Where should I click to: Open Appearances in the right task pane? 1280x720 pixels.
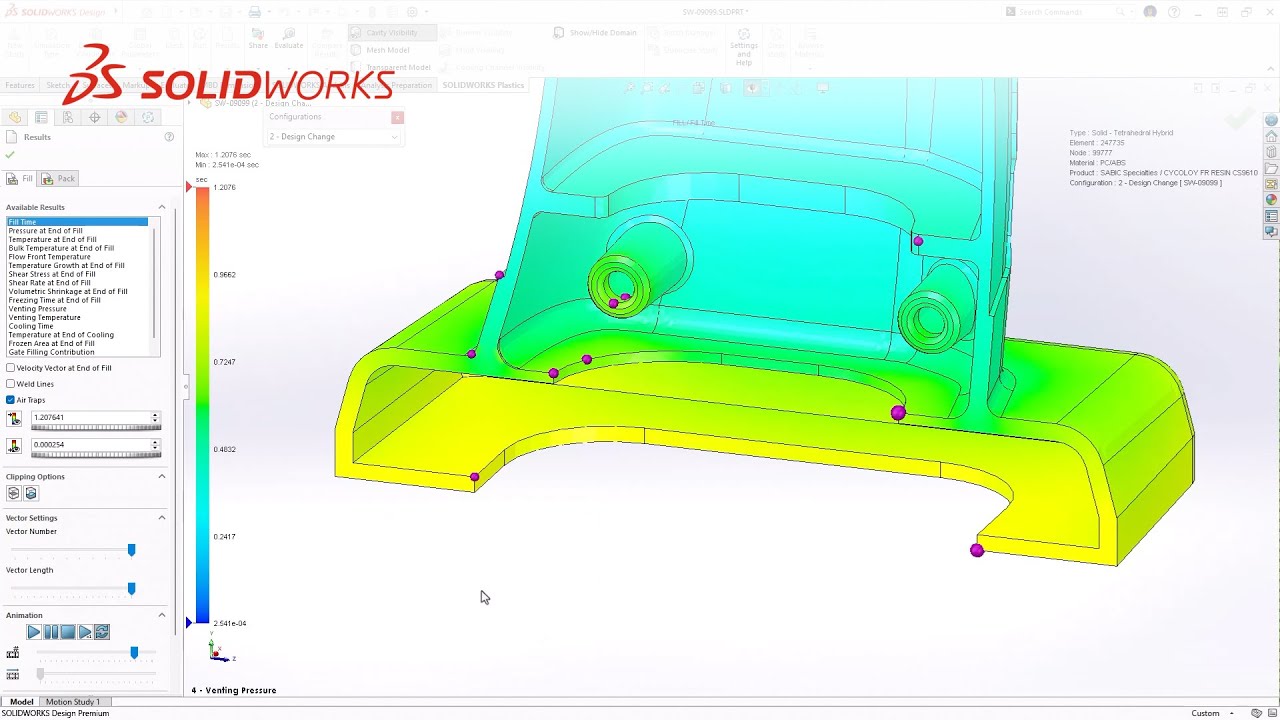1271,199
